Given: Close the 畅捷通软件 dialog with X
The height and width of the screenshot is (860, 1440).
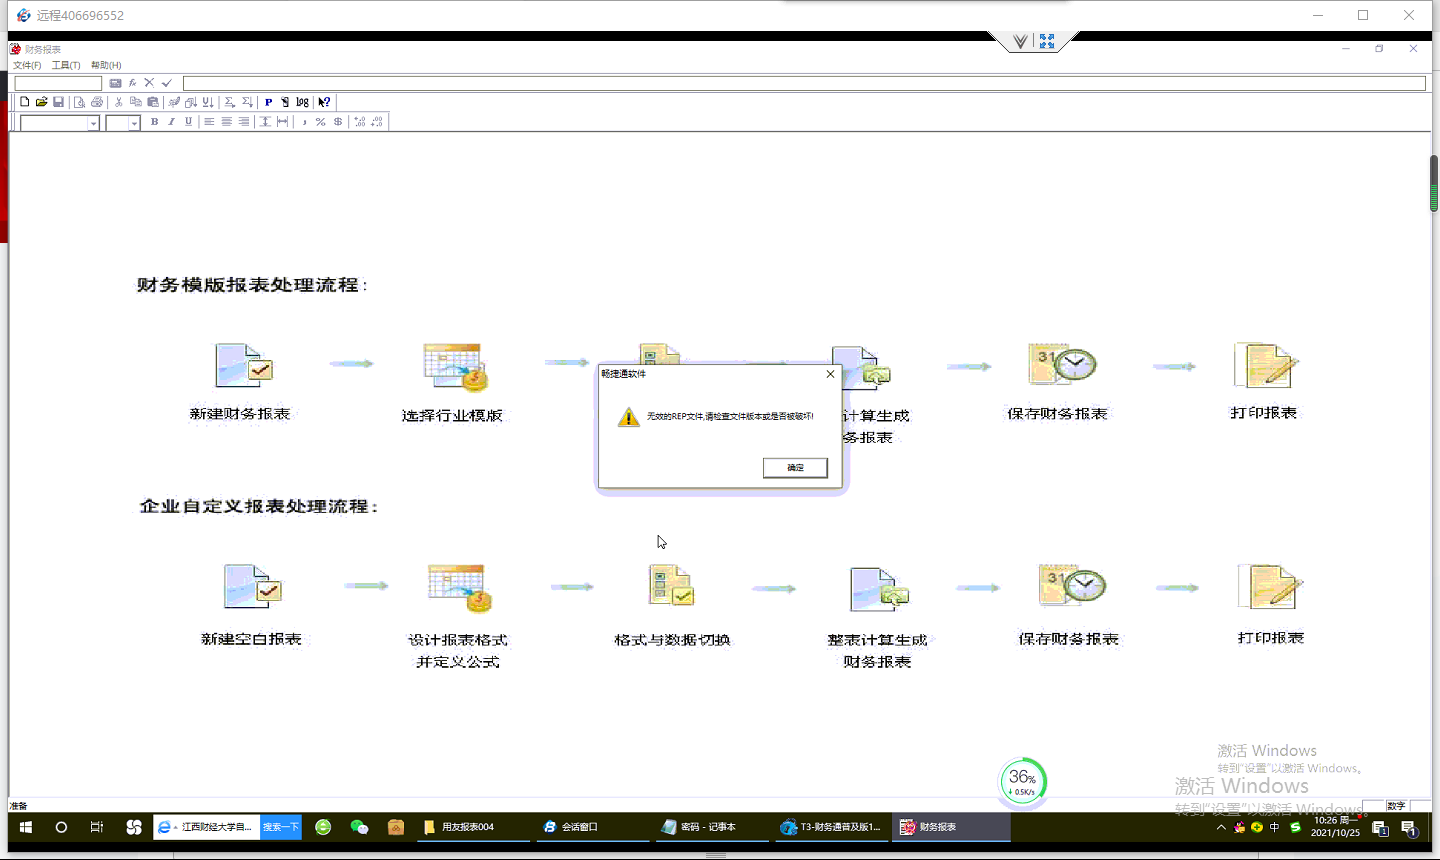Looking at the screenshot, I should click(x=830, y=374).
